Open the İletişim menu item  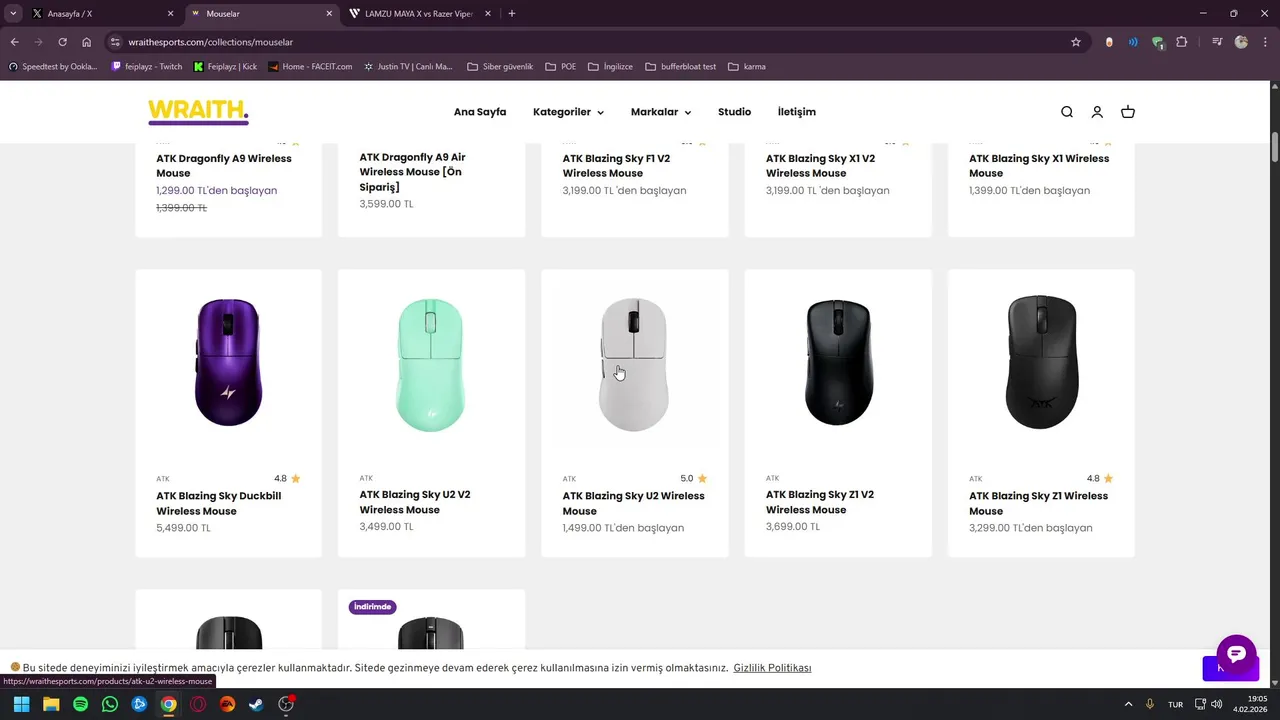797,112
